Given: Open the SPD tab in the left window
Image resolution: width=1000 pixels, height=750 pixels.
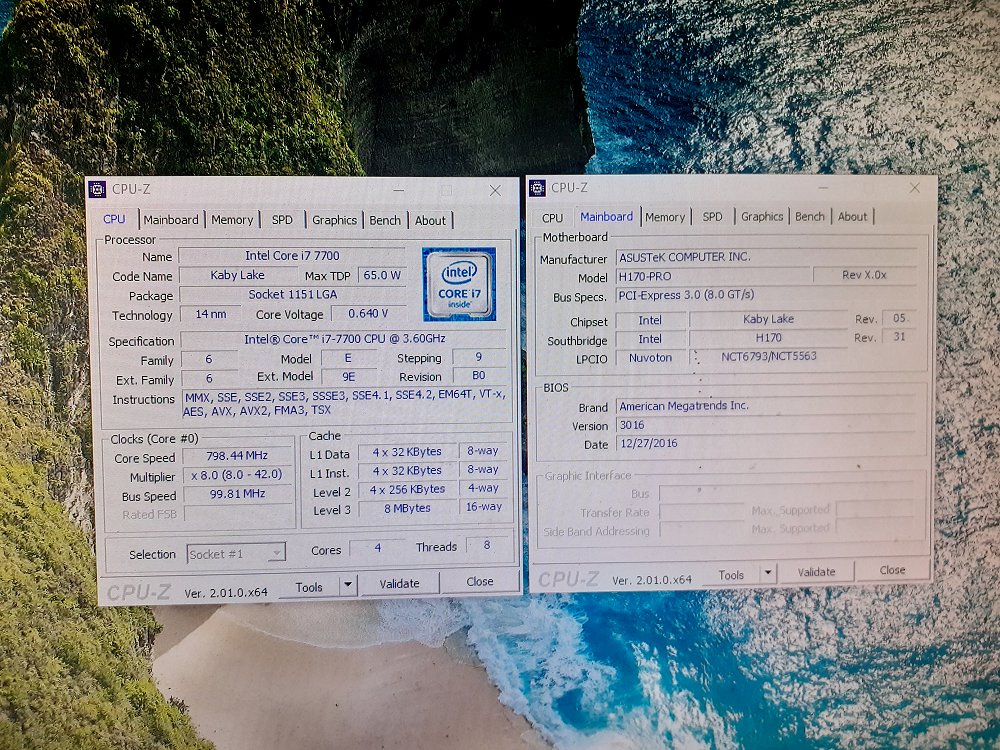Looking at the screenshot, I should coord(283,220).
